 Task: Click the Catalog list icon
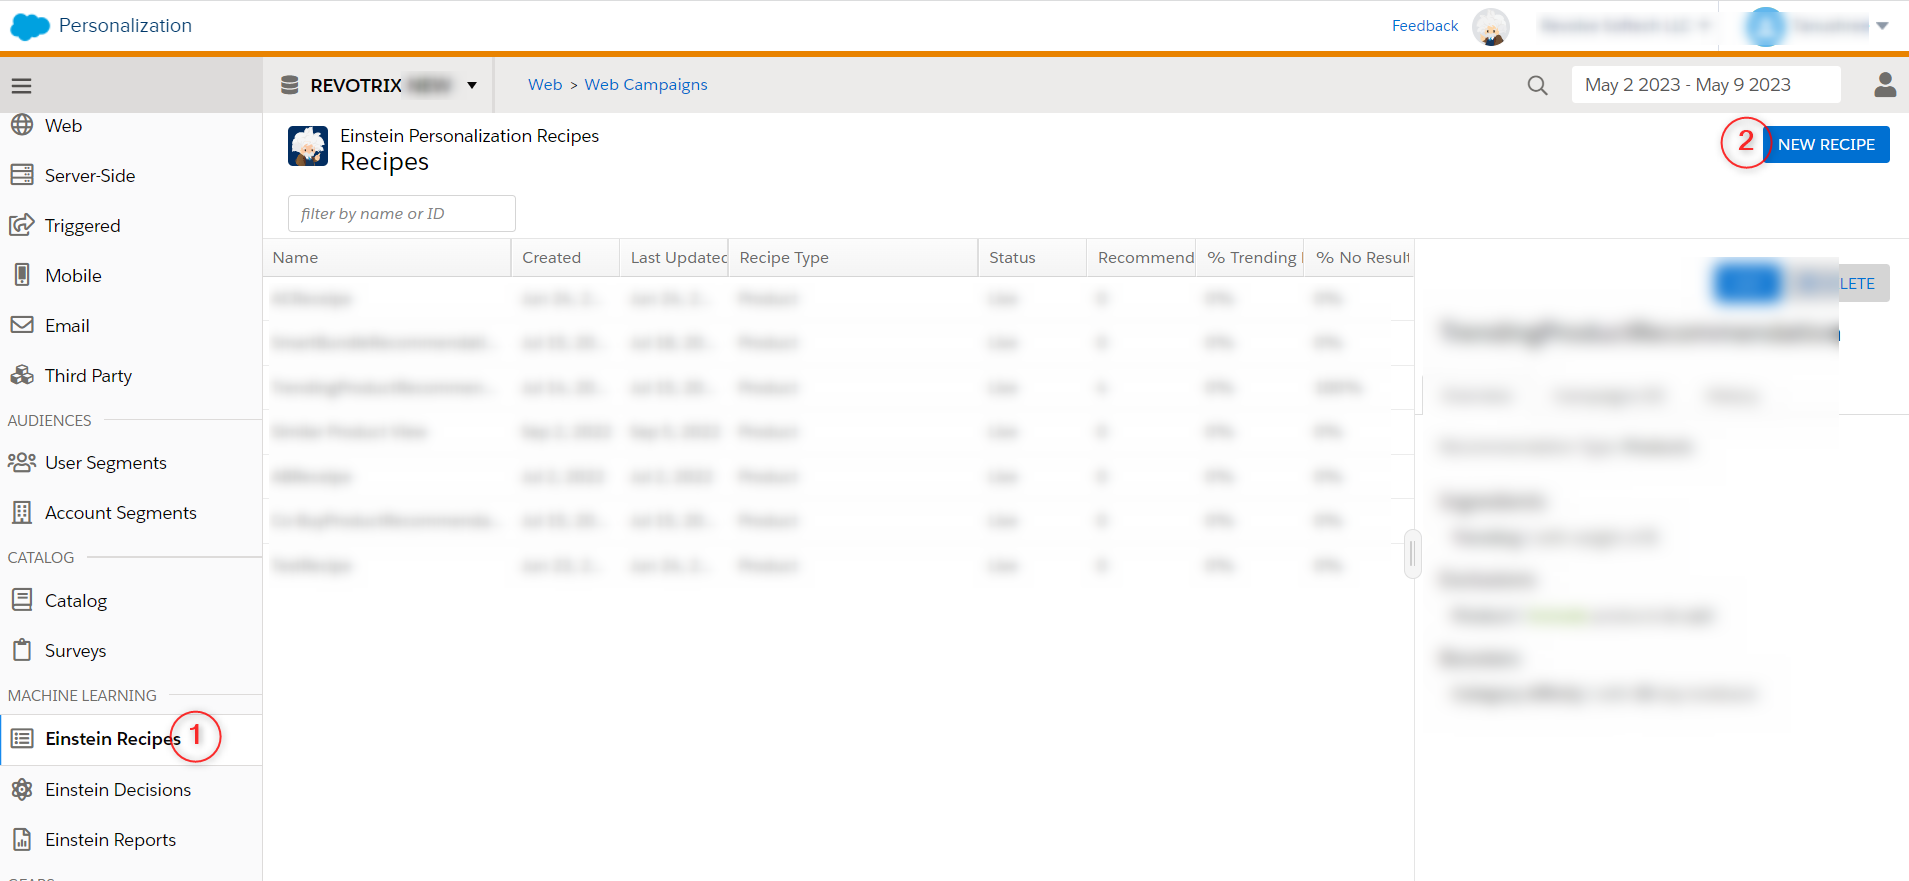click(x=22, y=600)
